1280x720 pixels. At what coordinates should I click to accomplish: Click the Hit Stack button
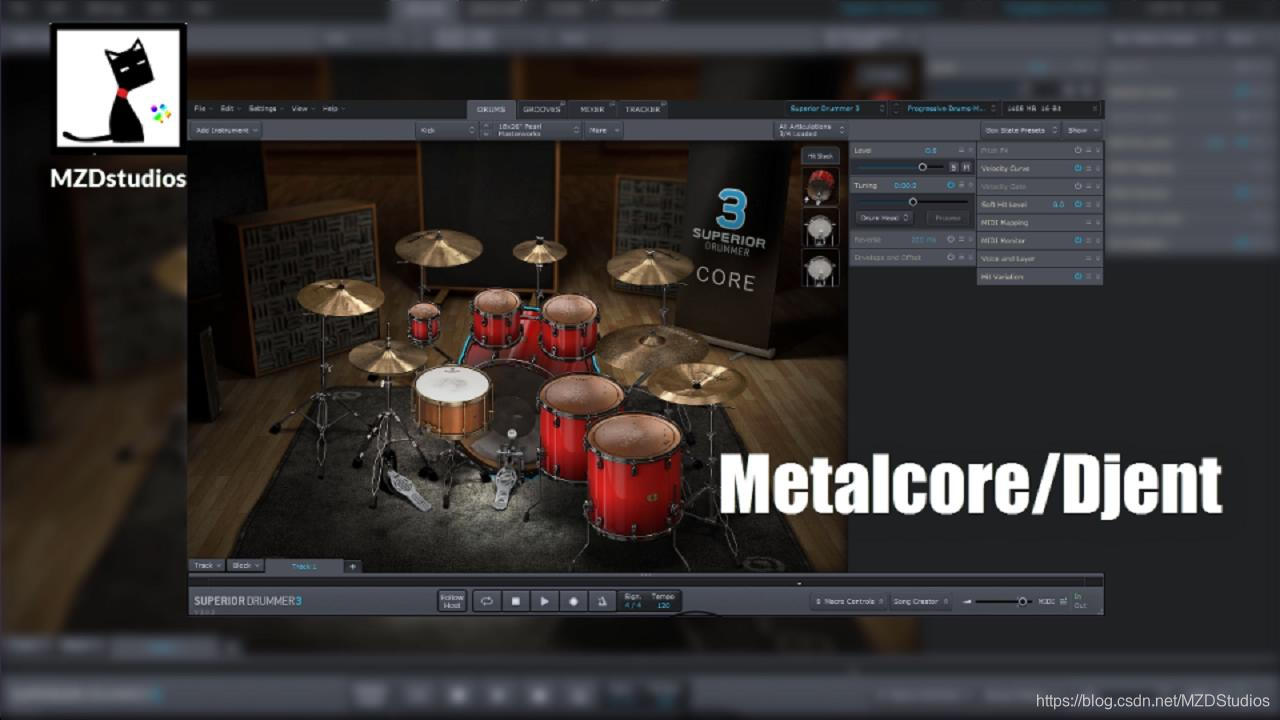820,157
